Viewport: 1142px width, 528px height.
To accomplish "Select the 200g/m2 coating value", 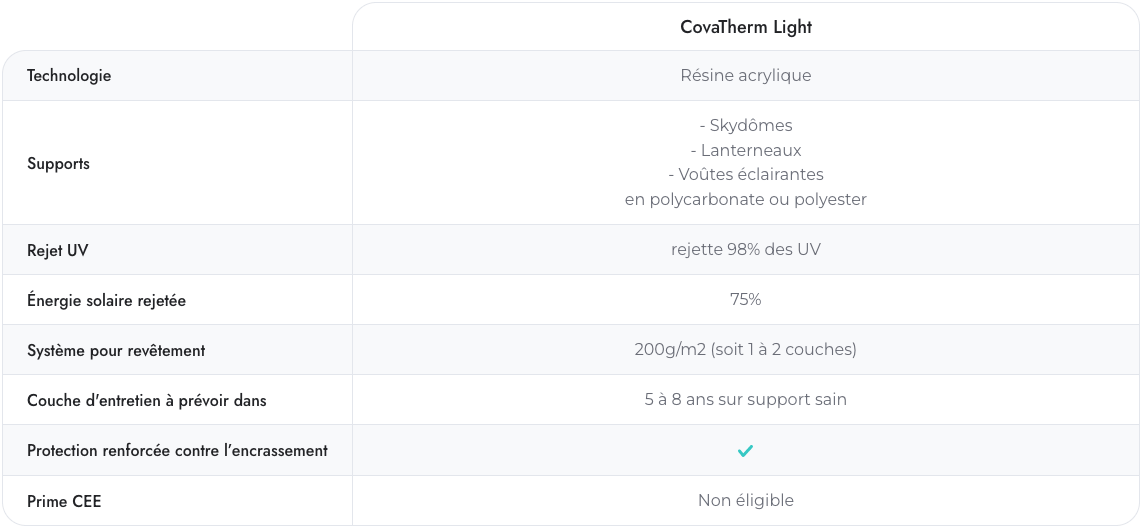I will [745, 350].
